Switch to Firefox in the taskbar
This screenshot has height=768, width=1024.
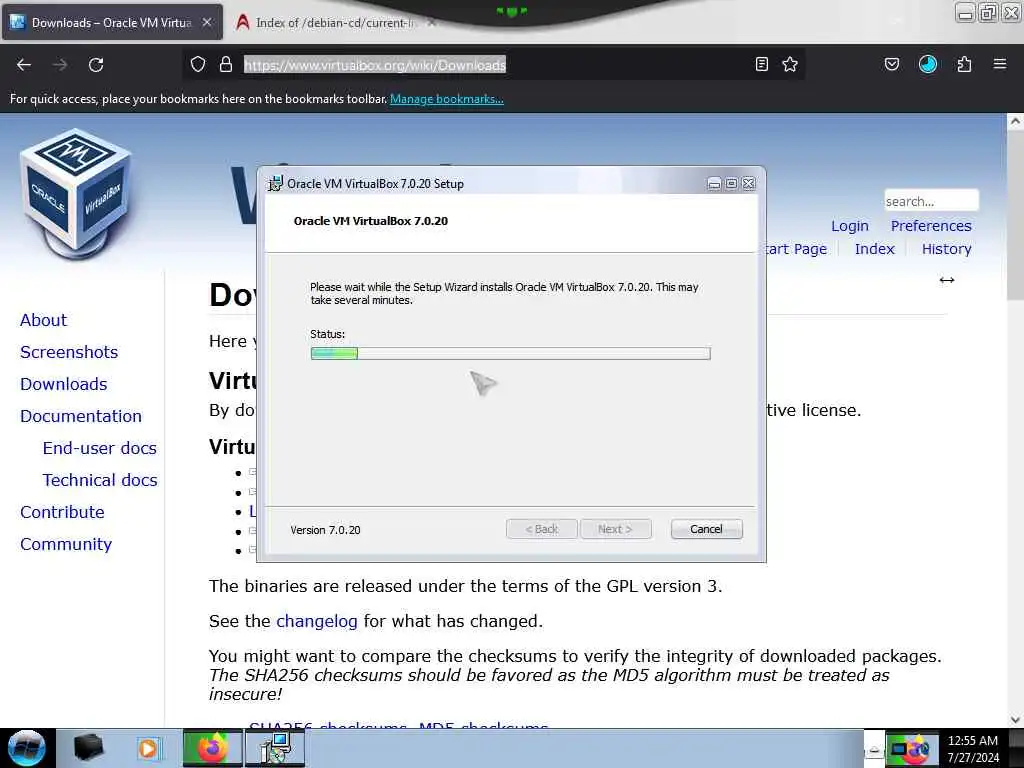(212, 748)
